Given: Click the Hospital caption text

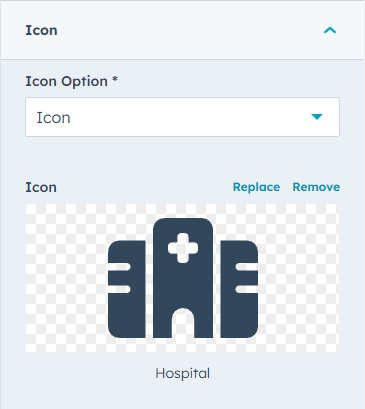Looking at the screenshot, I should coord(183,373).
